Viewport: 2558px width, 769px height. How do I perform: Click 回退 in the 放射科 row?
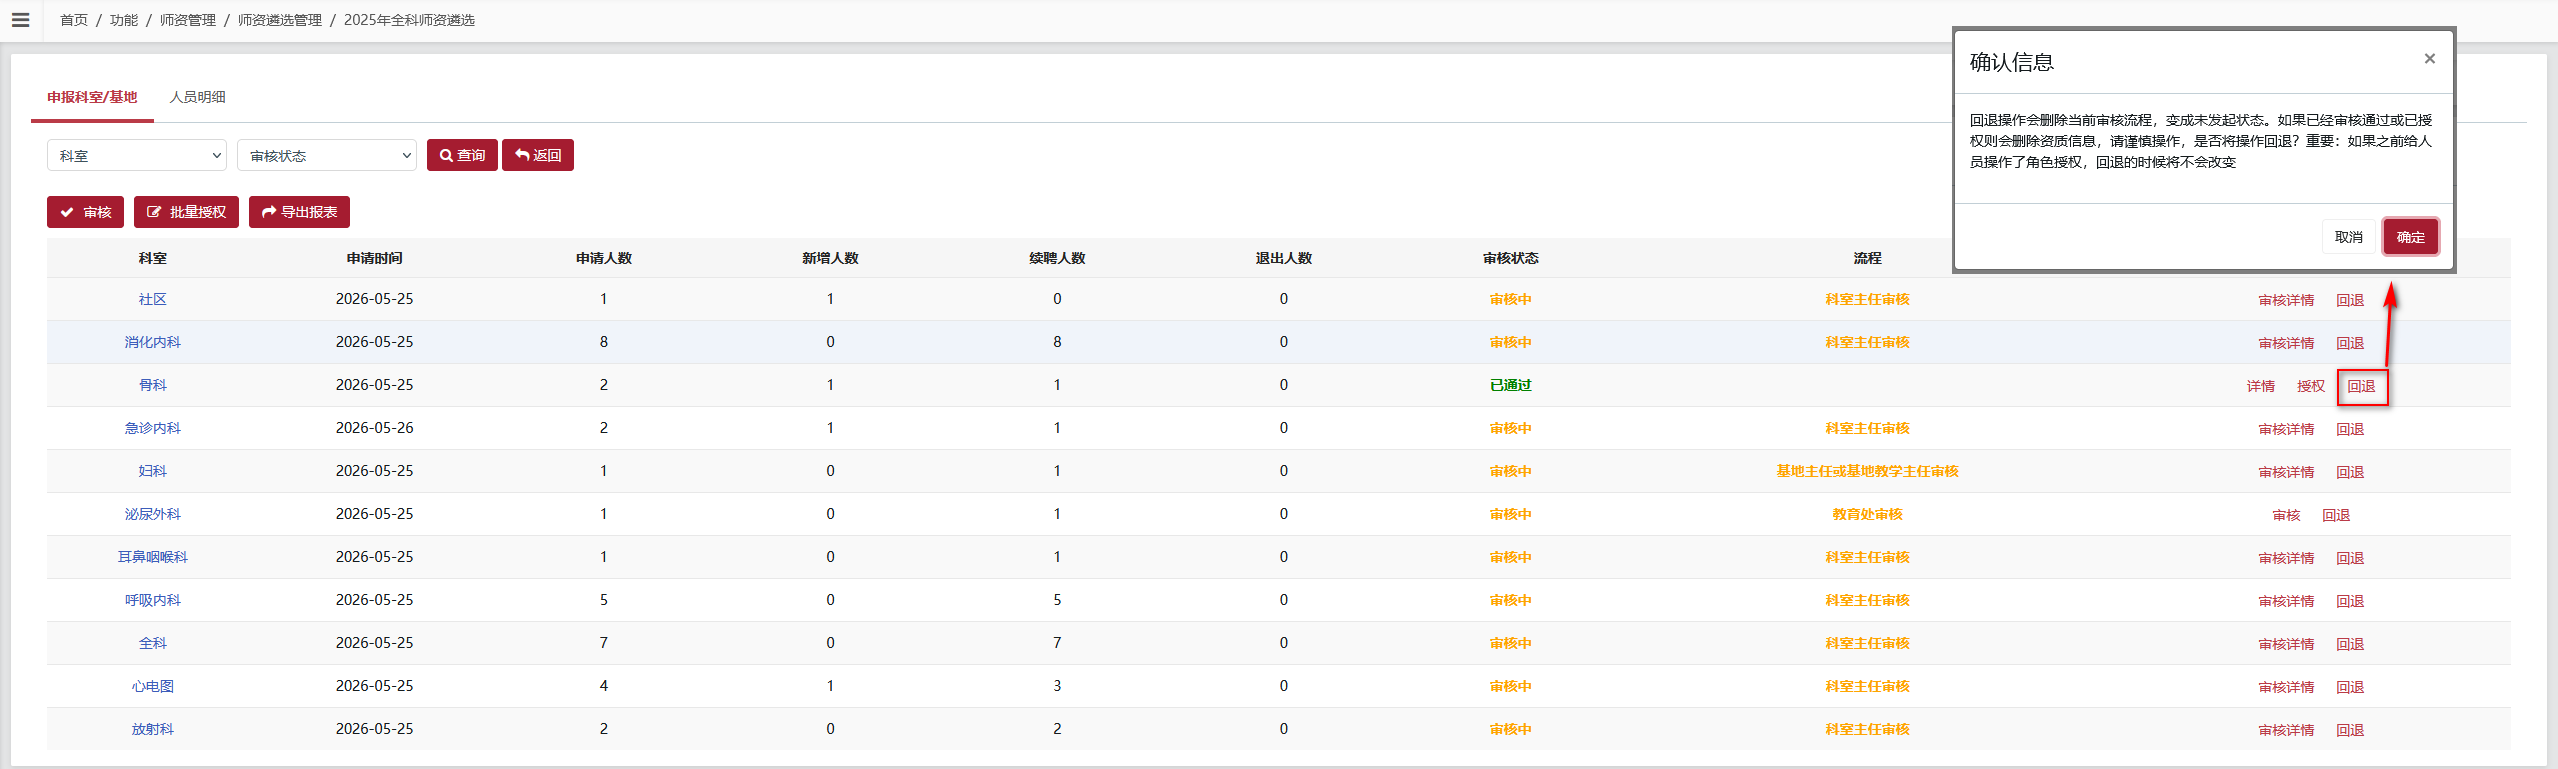click(x=2350, y=730)
